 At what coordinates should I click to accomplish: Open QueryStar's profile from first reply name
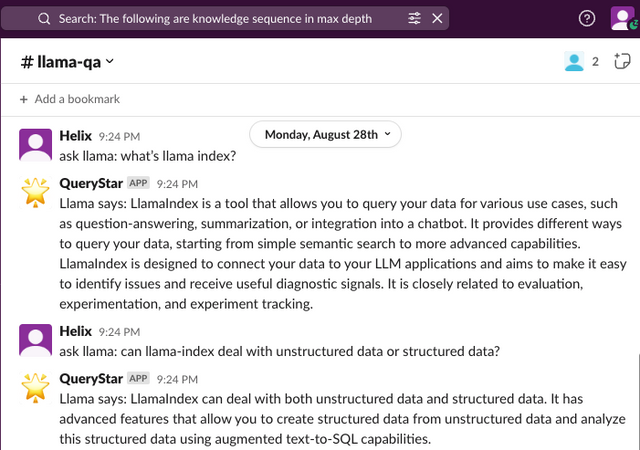[91, 183]
